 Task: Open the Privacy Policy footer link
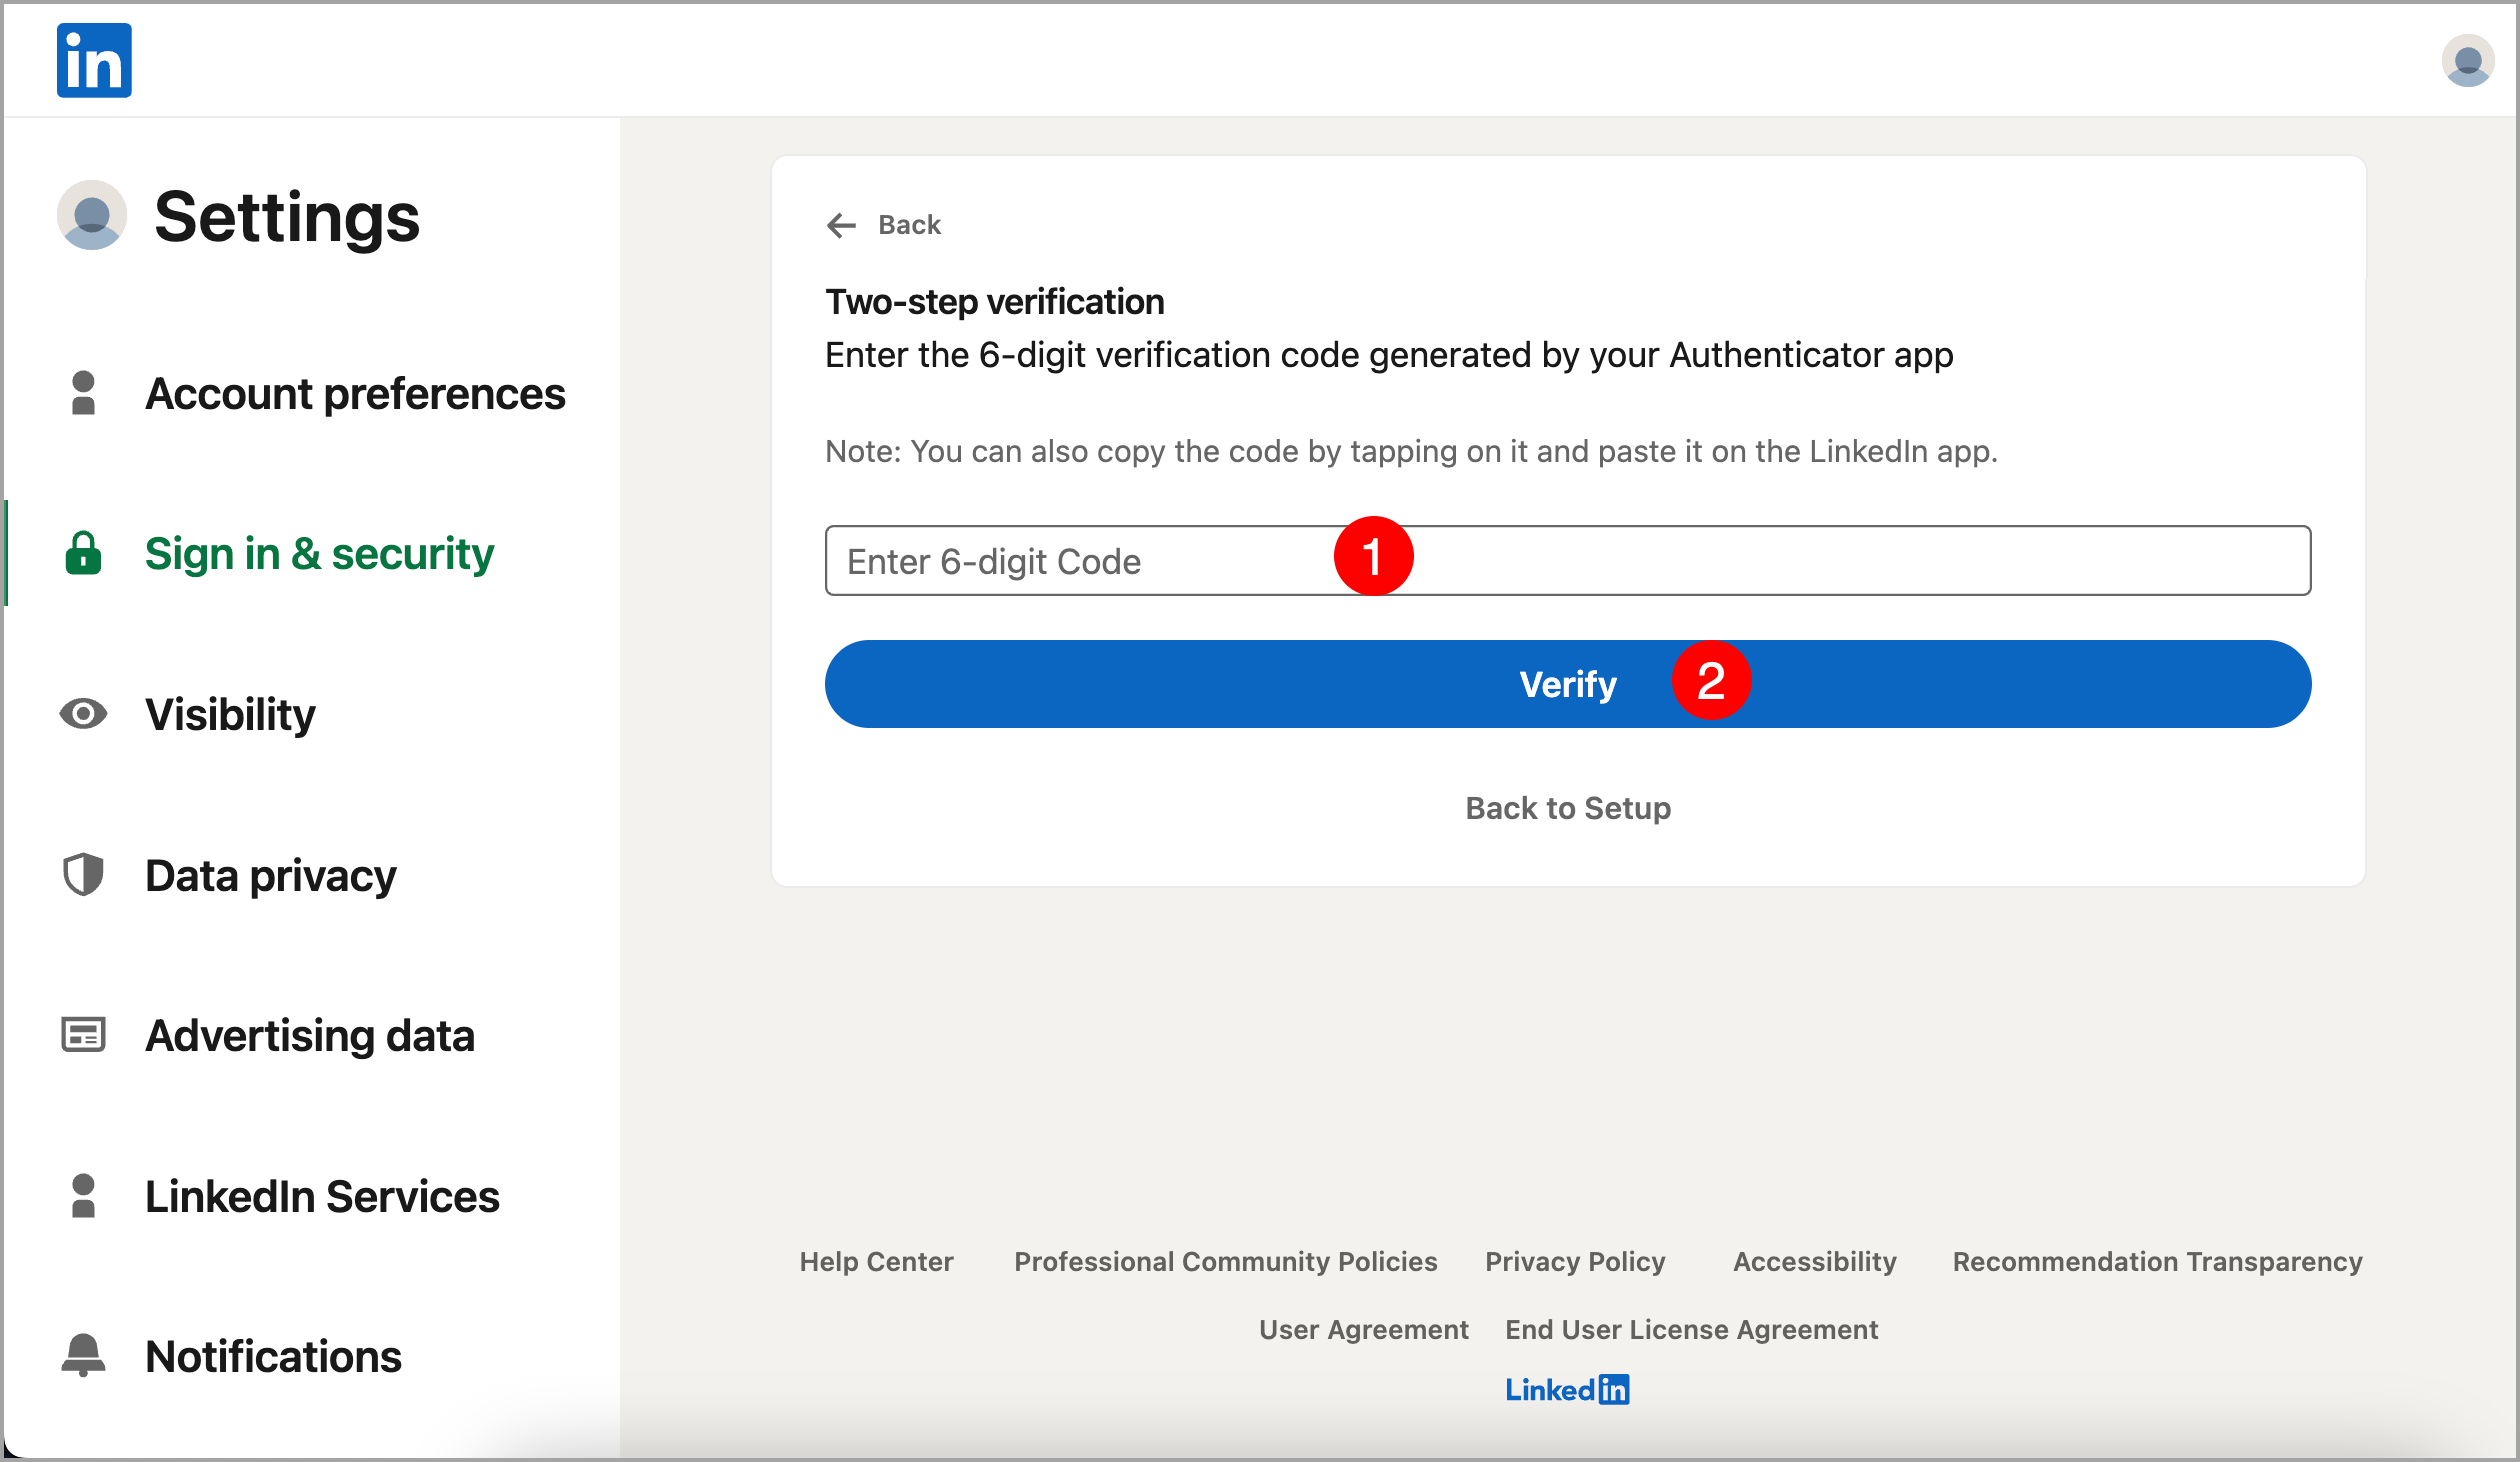[1576, 1262]
